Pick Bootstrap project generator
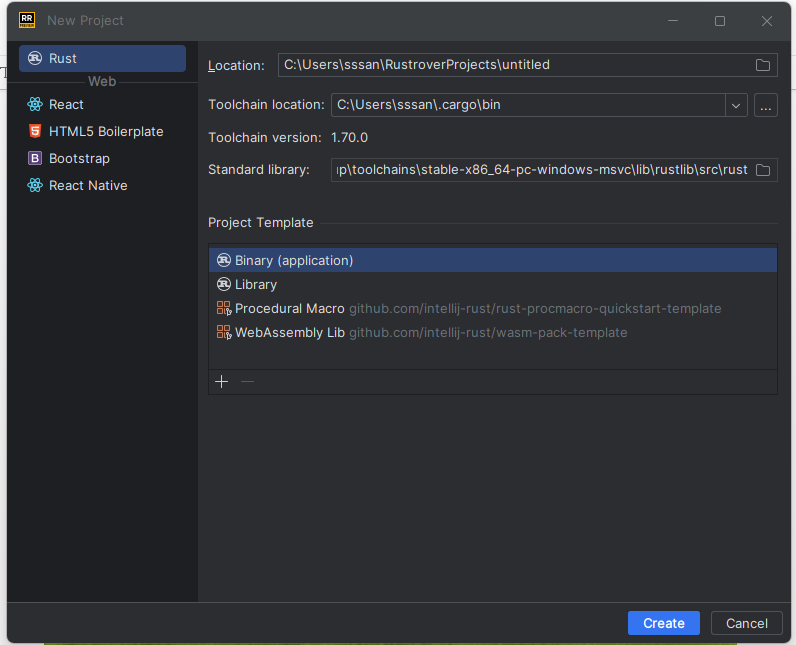The height and width of the screenshot is (645, 796). click(x=79, y=158)
